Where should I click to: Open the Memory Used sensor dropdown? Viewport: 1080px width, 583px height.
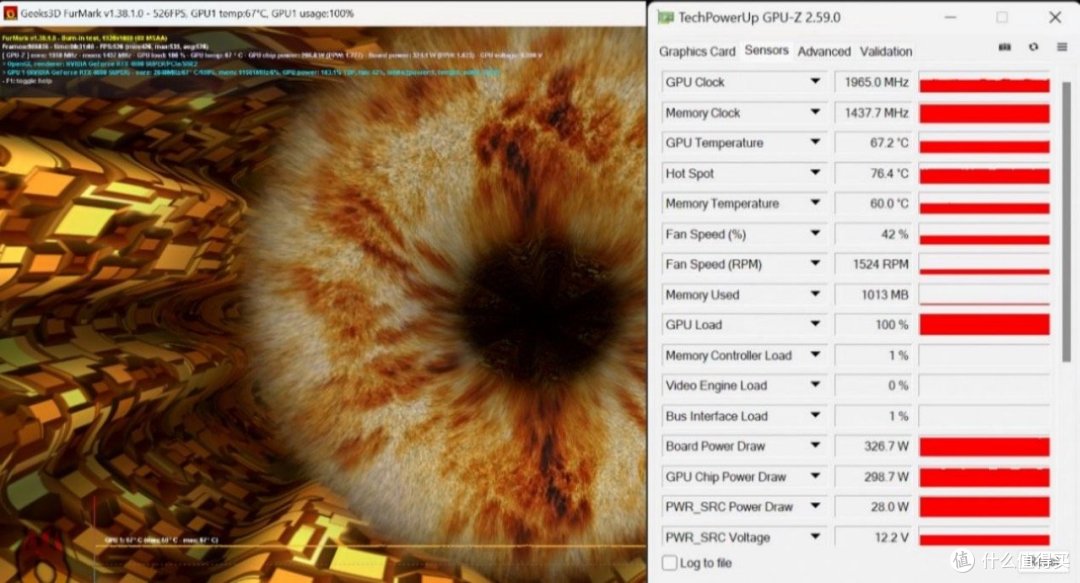(x=816, y=294)
